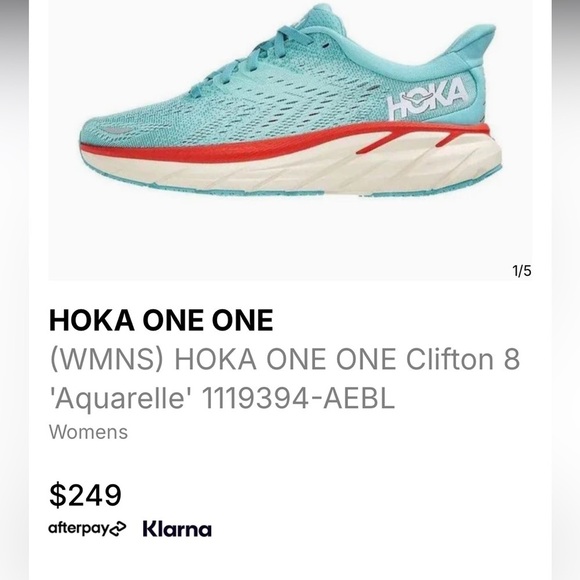580x580 pixels.
Task: Click the blurred gray right margin
Action: (566, 290)
